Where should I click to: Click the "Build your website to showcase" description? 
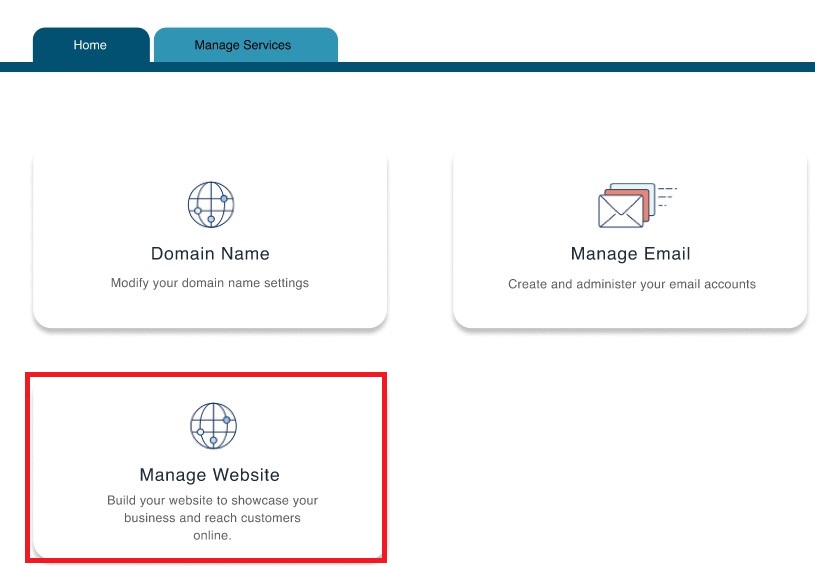click(212, 500)
